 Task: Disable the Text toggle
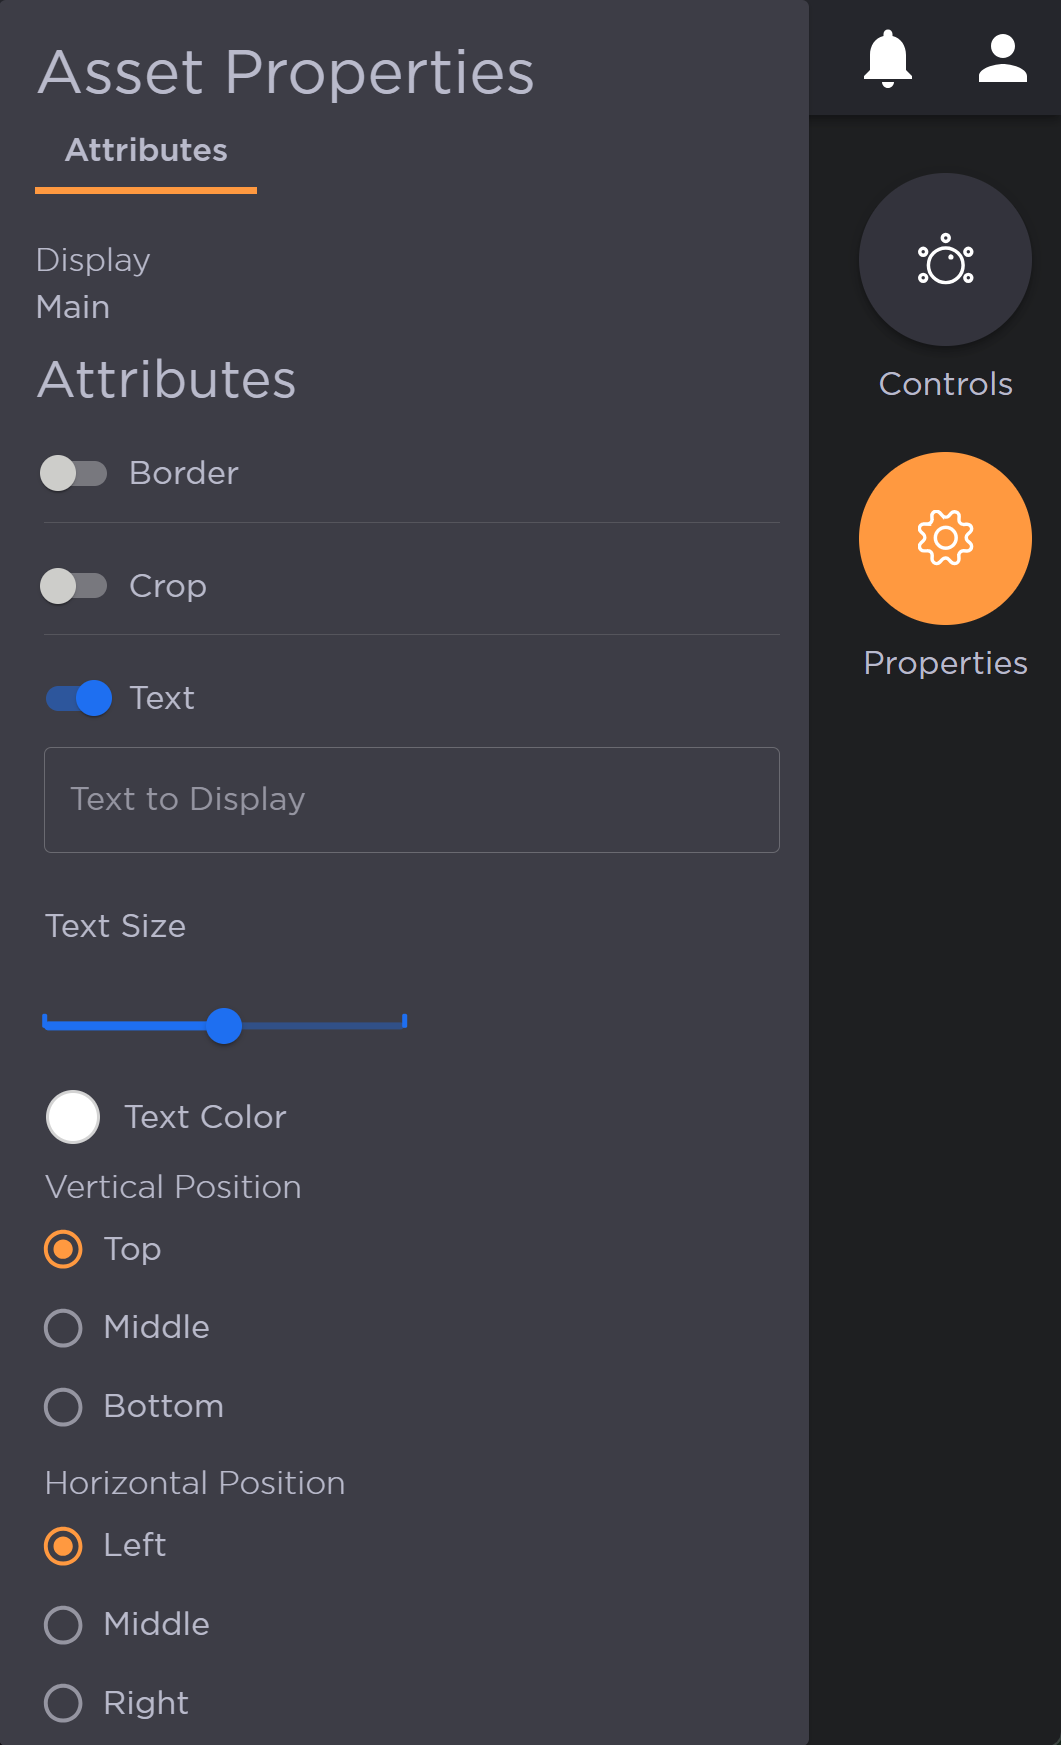[x=77, y=698]
